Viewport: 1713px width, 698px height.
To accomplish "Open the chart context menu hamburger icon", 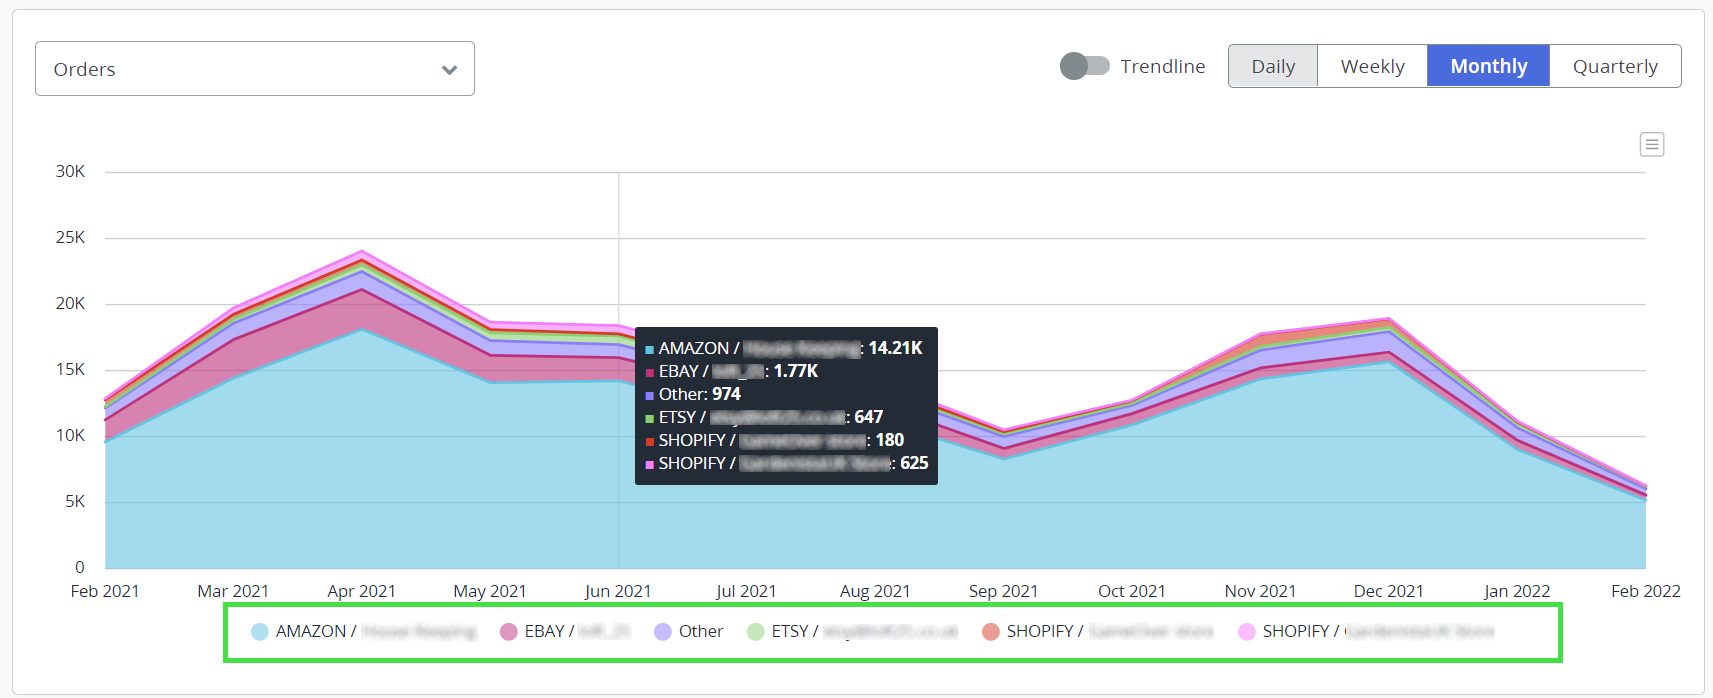I will 1651,145.
